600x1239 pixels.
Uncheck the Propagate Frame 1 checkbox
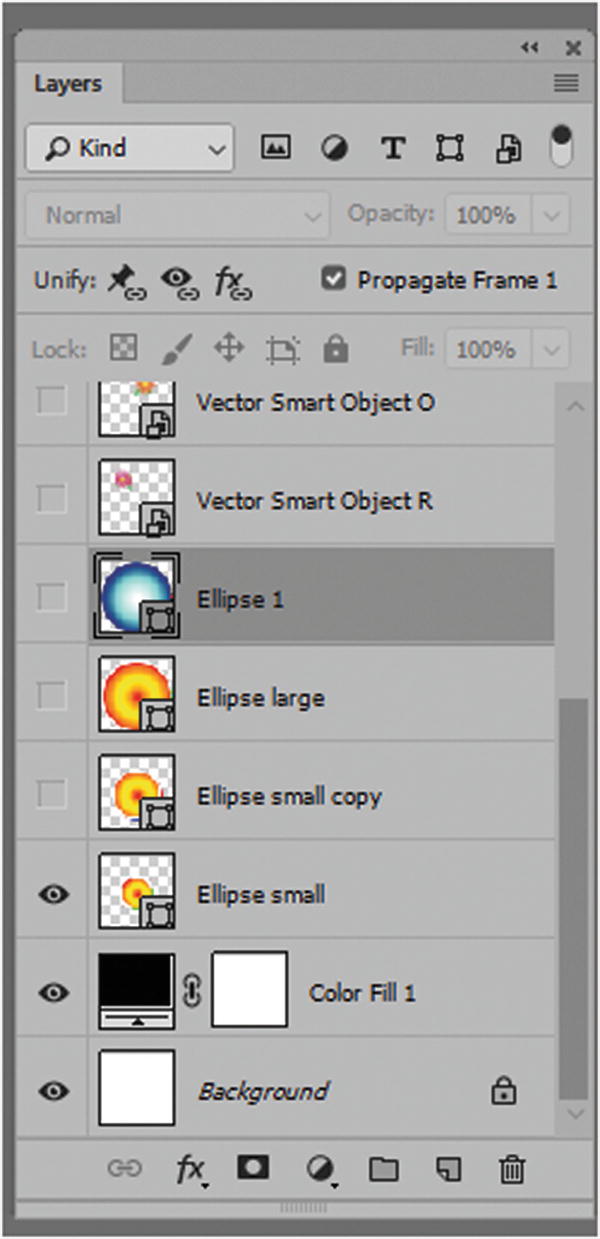point(335,280)
